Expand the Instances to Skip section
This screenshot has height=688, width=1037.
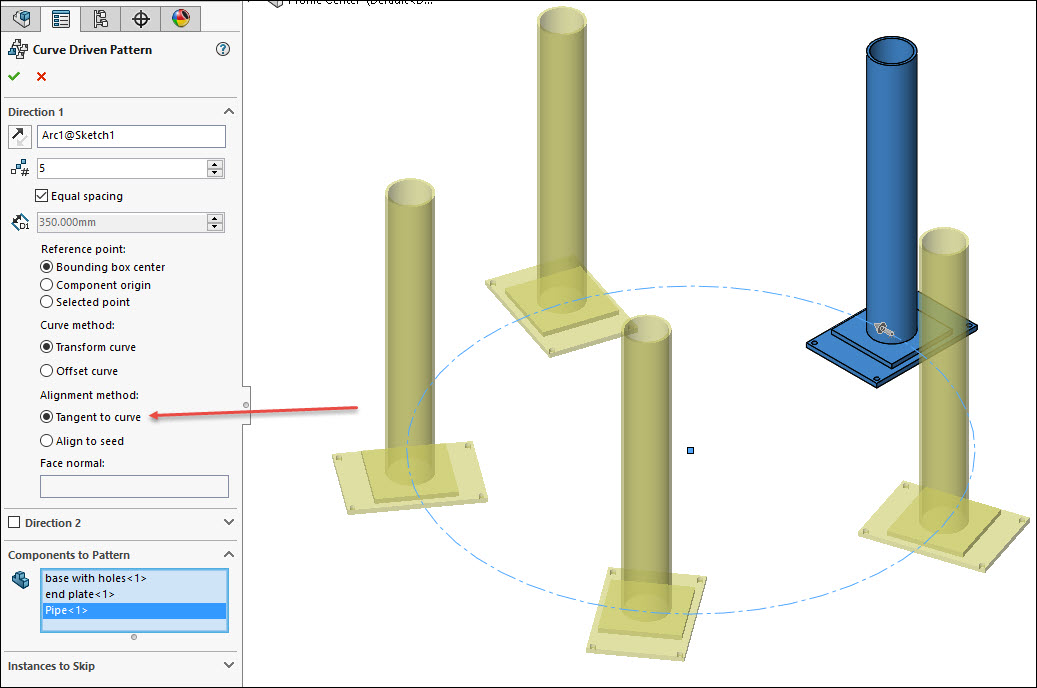tap(229, 665)
